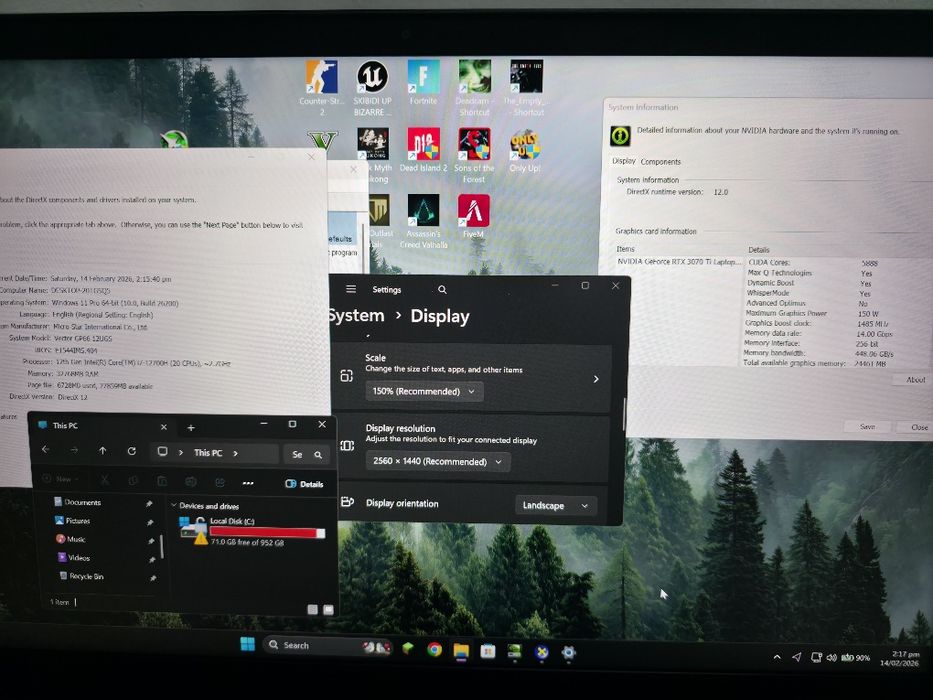Click the taskbar Search box

(x=327, y=645)
